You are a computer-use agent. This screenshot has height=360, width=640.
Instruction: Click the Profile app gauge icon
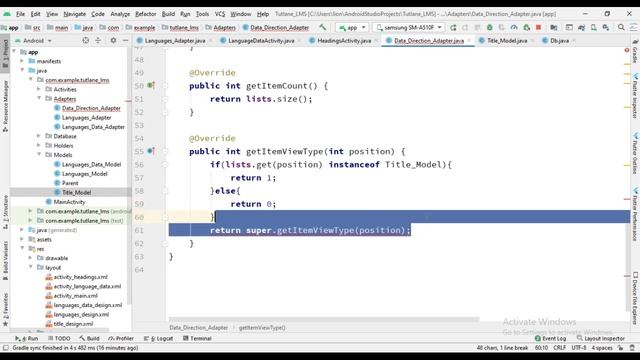pyautogui.click(x=514, y=27)
